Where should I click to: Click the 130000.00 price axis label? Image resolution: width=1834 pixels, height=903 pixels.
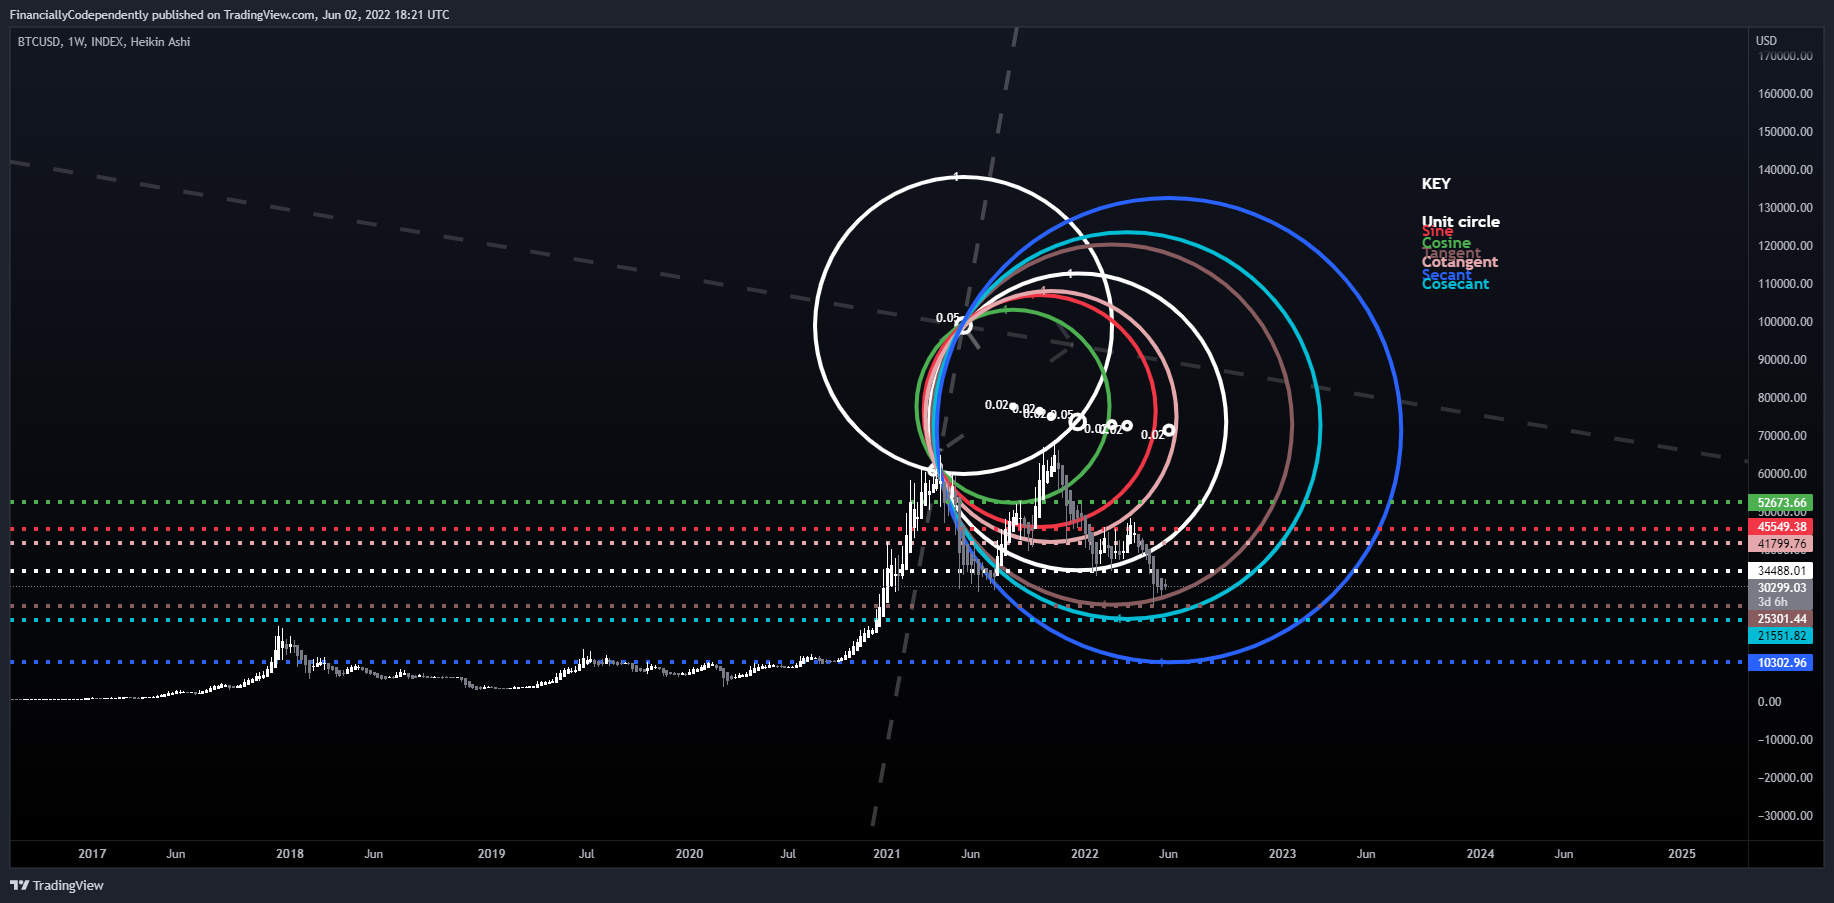click(1785, 208)
